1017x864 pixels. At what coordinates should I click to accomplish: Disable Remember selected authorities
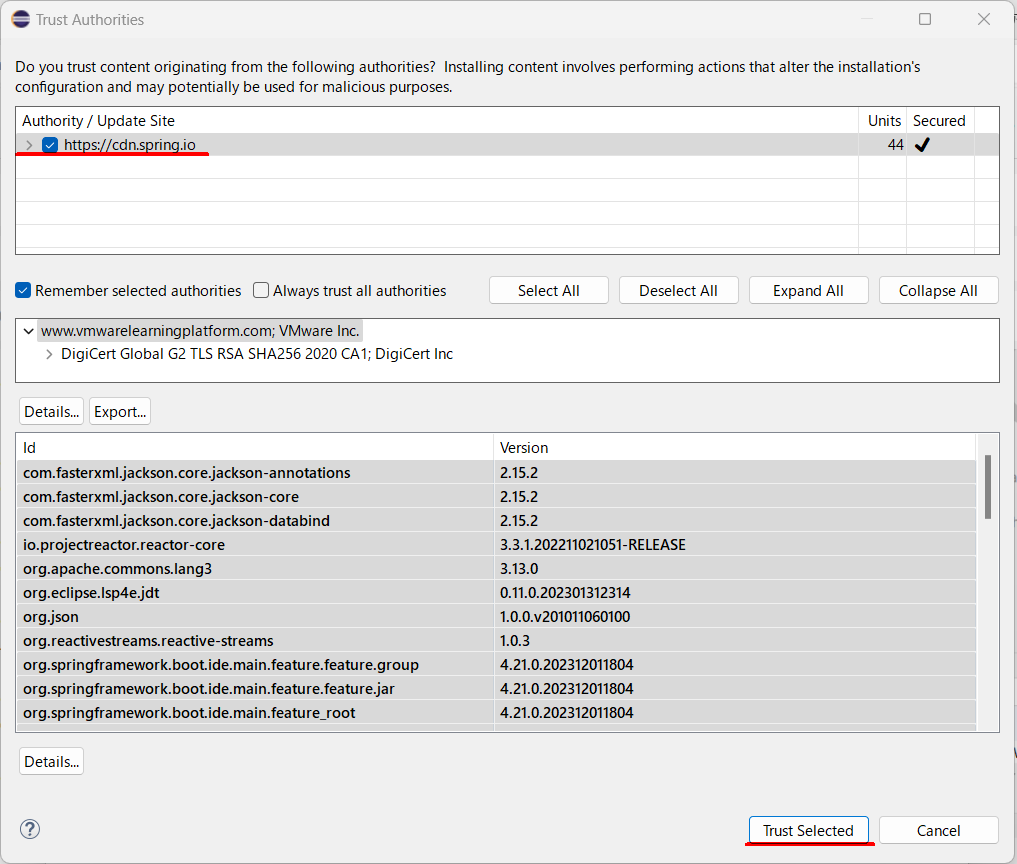(x=22, y=290)
